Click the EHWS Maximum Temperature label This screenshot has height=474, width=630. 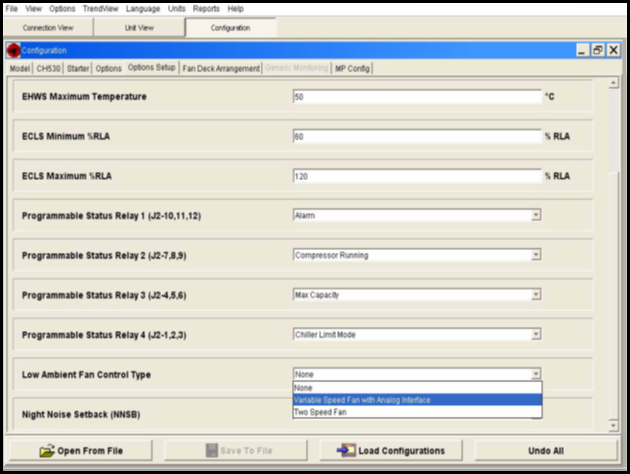pyautogui.click(x=84, y=97)
